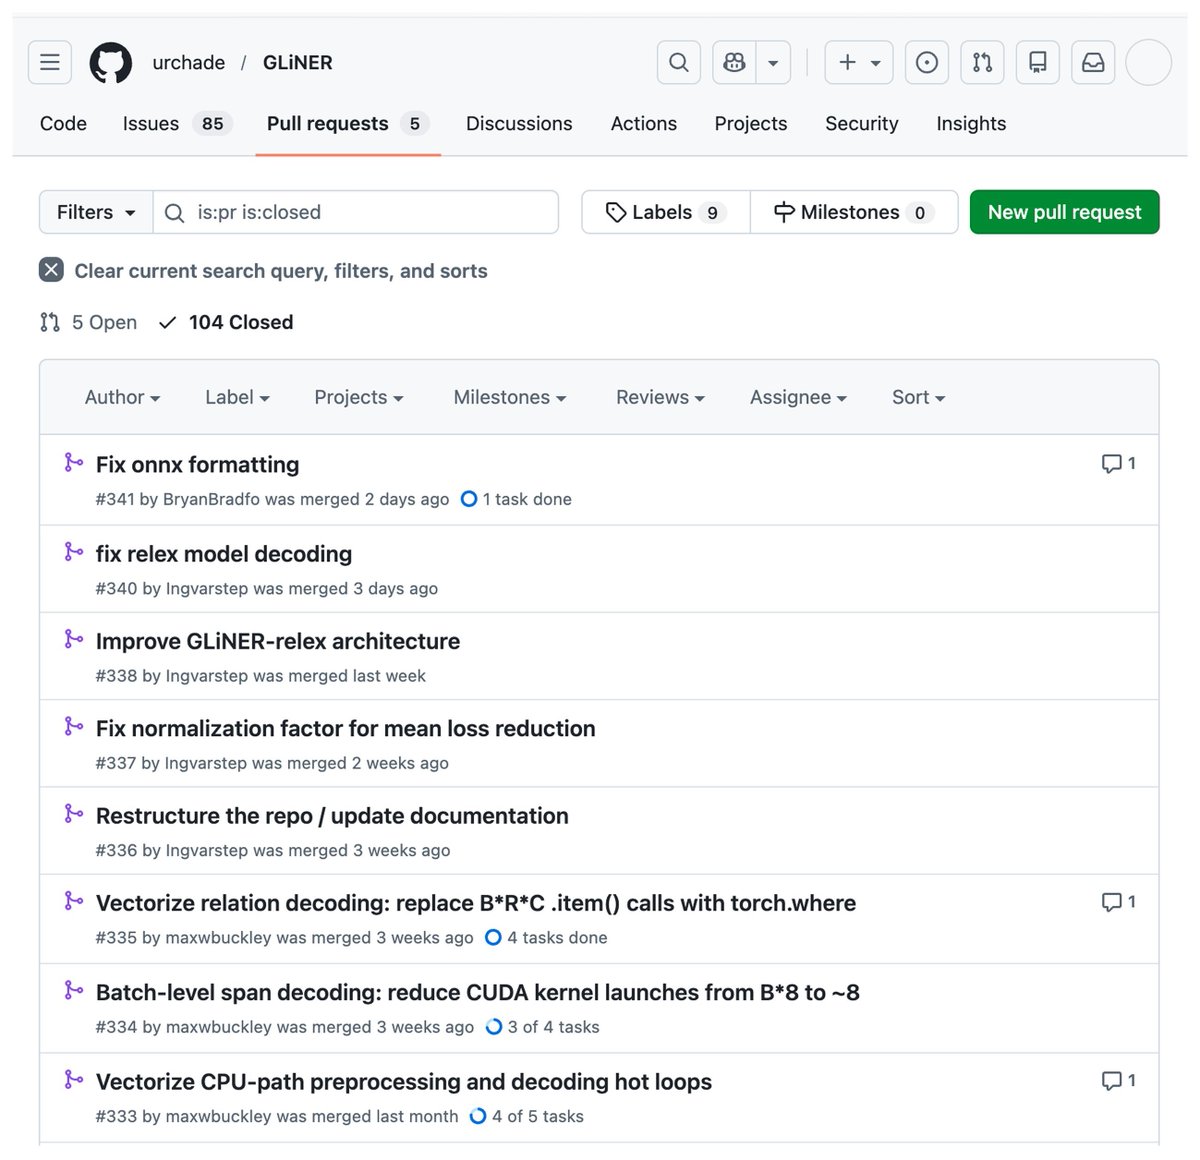Viewport: 1200px width, 1160px height.
Task: Open the search magnifier button
Action: coord(679,62)
